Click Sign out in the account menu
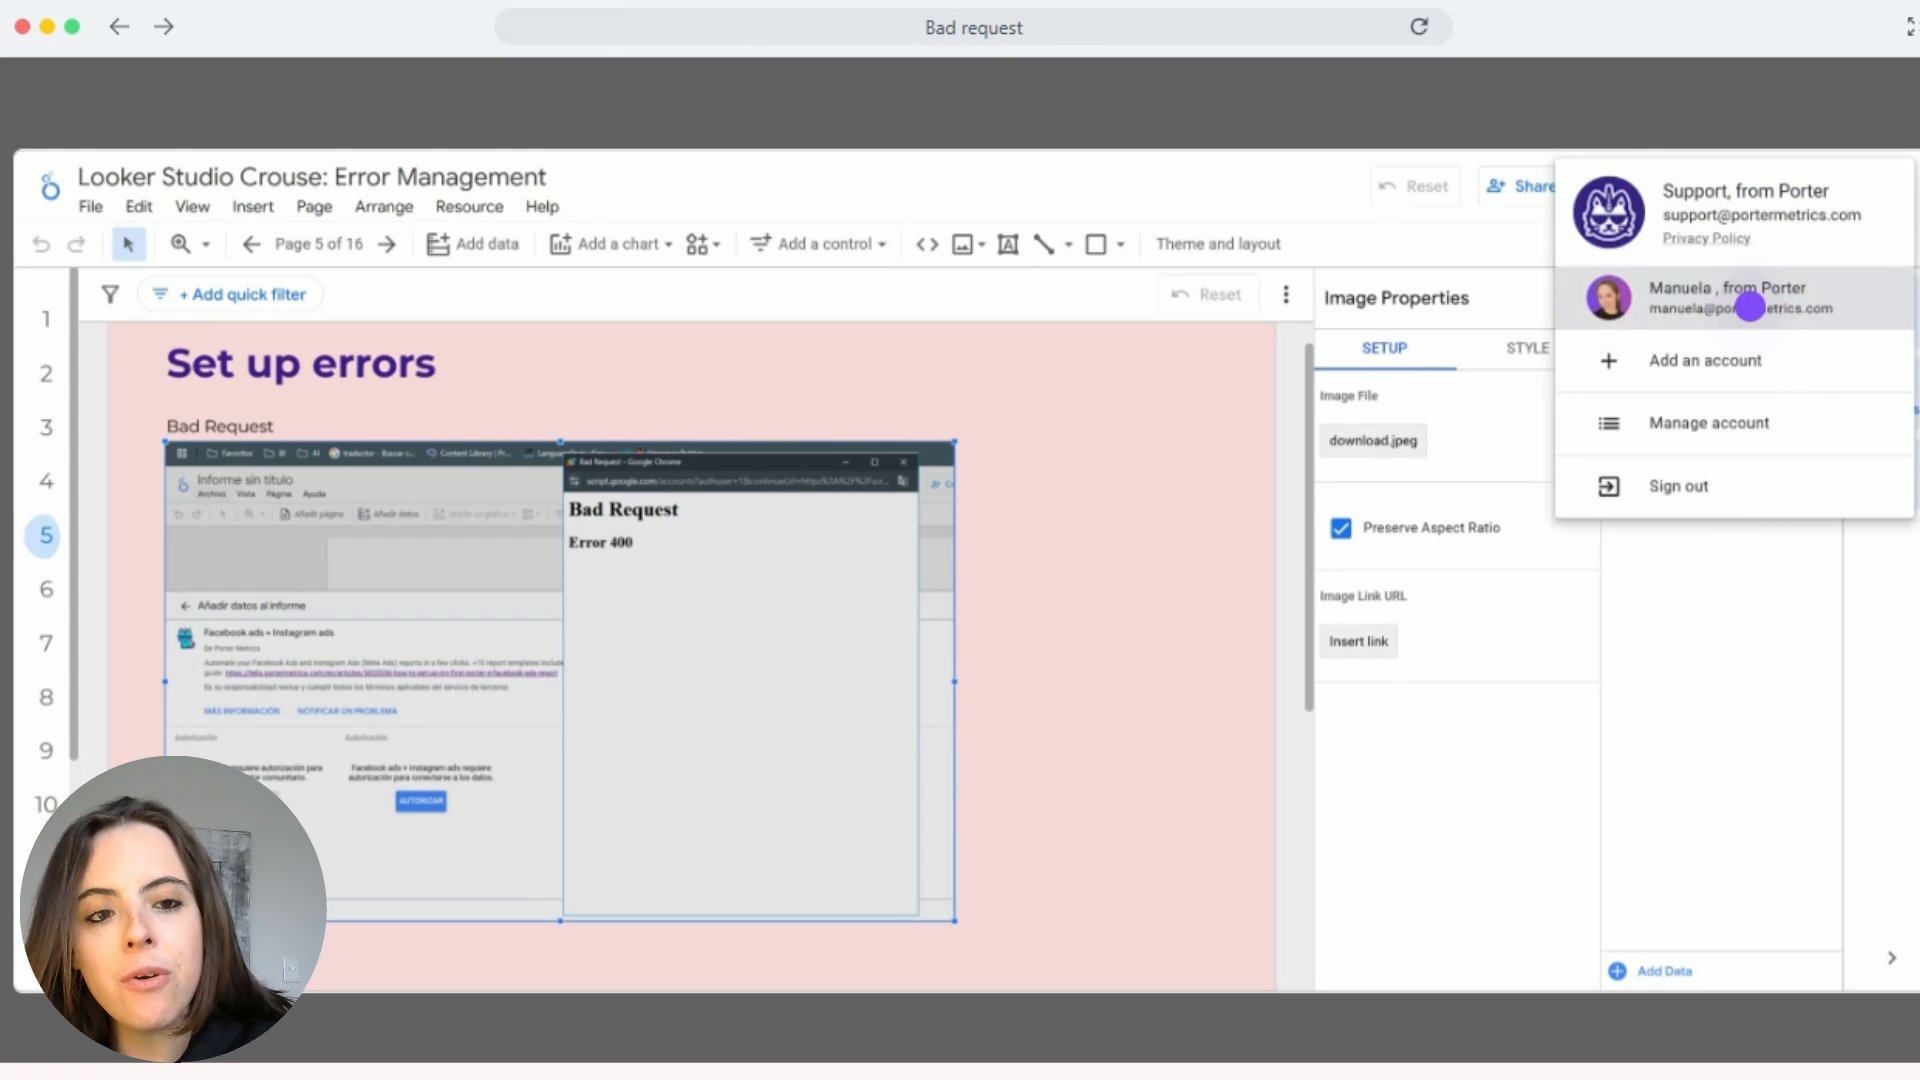This screenshot has width=1920, height=1080. click(x=1678, y=486)
